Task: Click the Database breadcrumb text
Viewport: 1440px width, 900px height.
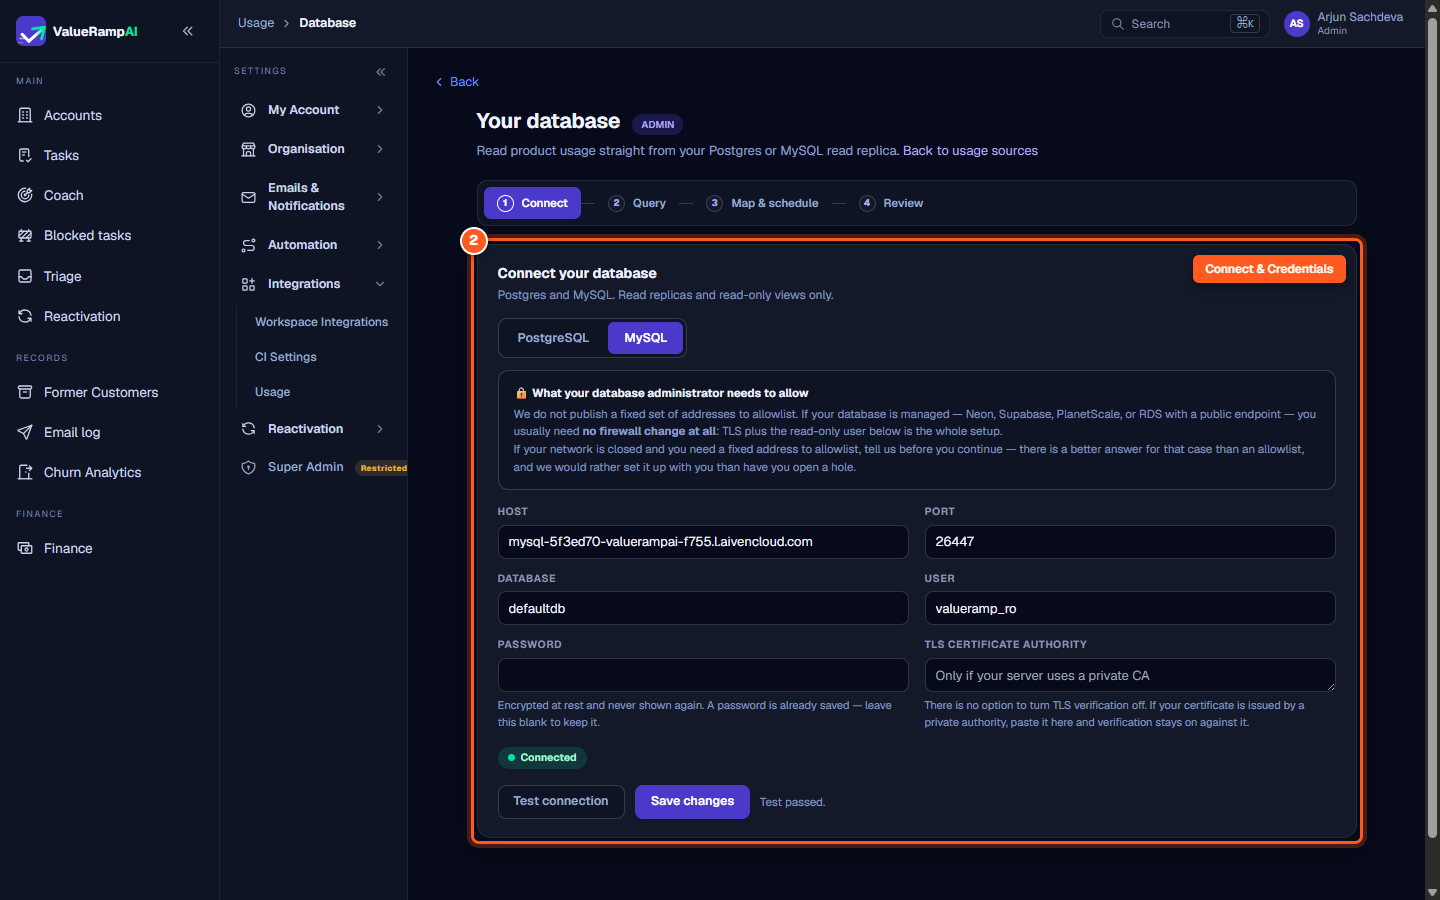Action: [x=327, y=23]
